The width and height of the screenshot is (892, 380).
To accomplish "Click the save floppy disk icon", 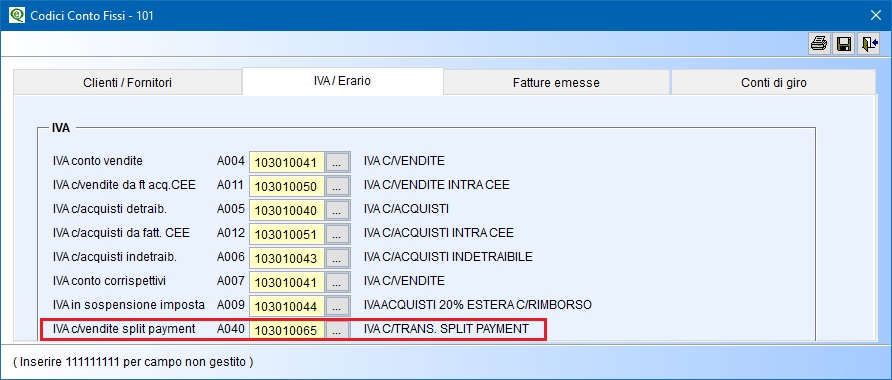I will click(x=843, y=44).
